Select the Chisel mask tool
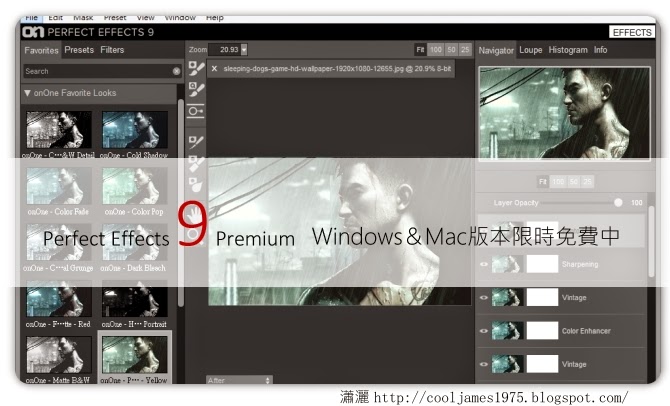The height and width of the screenshot is (406, 670). click(196, 164)
